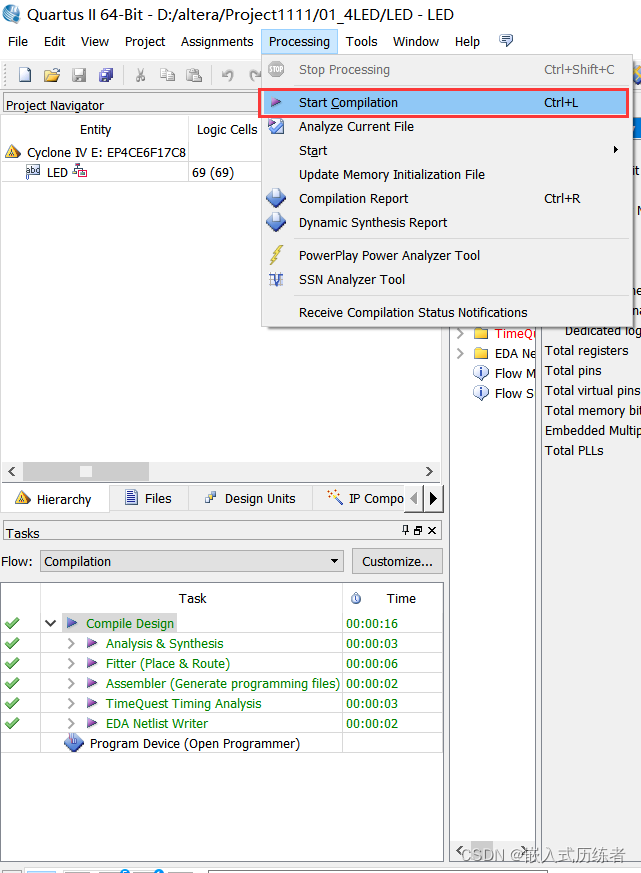Click the Flow Suppressed Messages info icon
Viewport: 641px width, 873px height.
coord(481,393)
